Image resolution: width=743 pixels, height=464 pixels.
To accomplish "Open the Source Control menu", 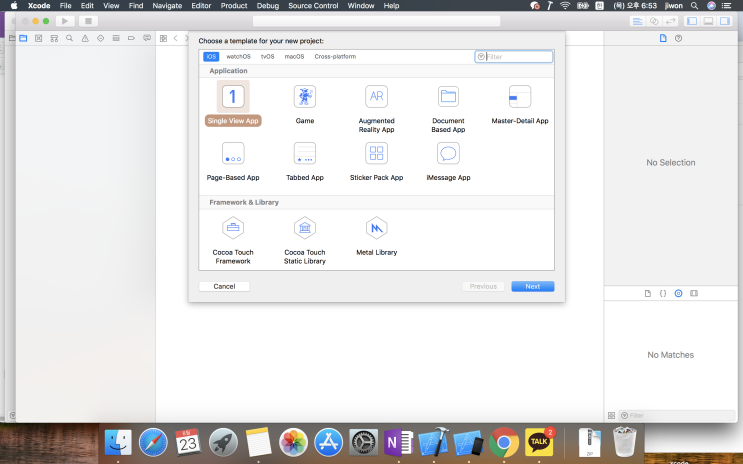I will 314,6.
